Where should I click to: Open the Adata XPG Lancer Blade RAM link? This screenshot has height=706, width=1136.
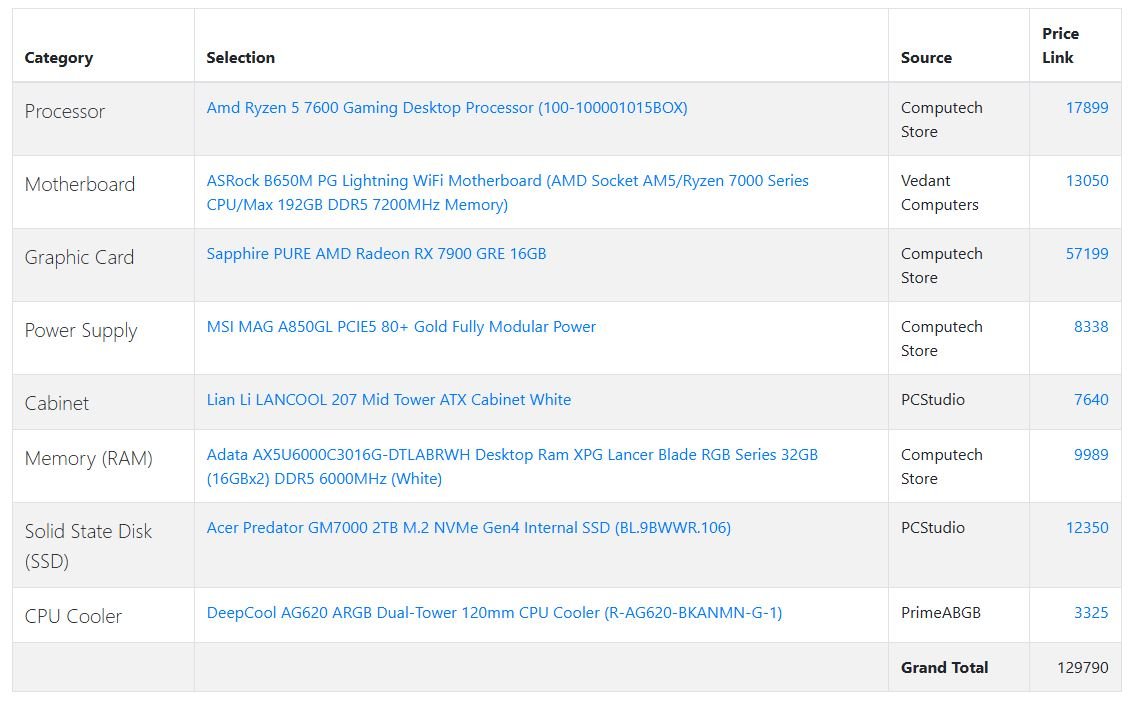[512, 467]
